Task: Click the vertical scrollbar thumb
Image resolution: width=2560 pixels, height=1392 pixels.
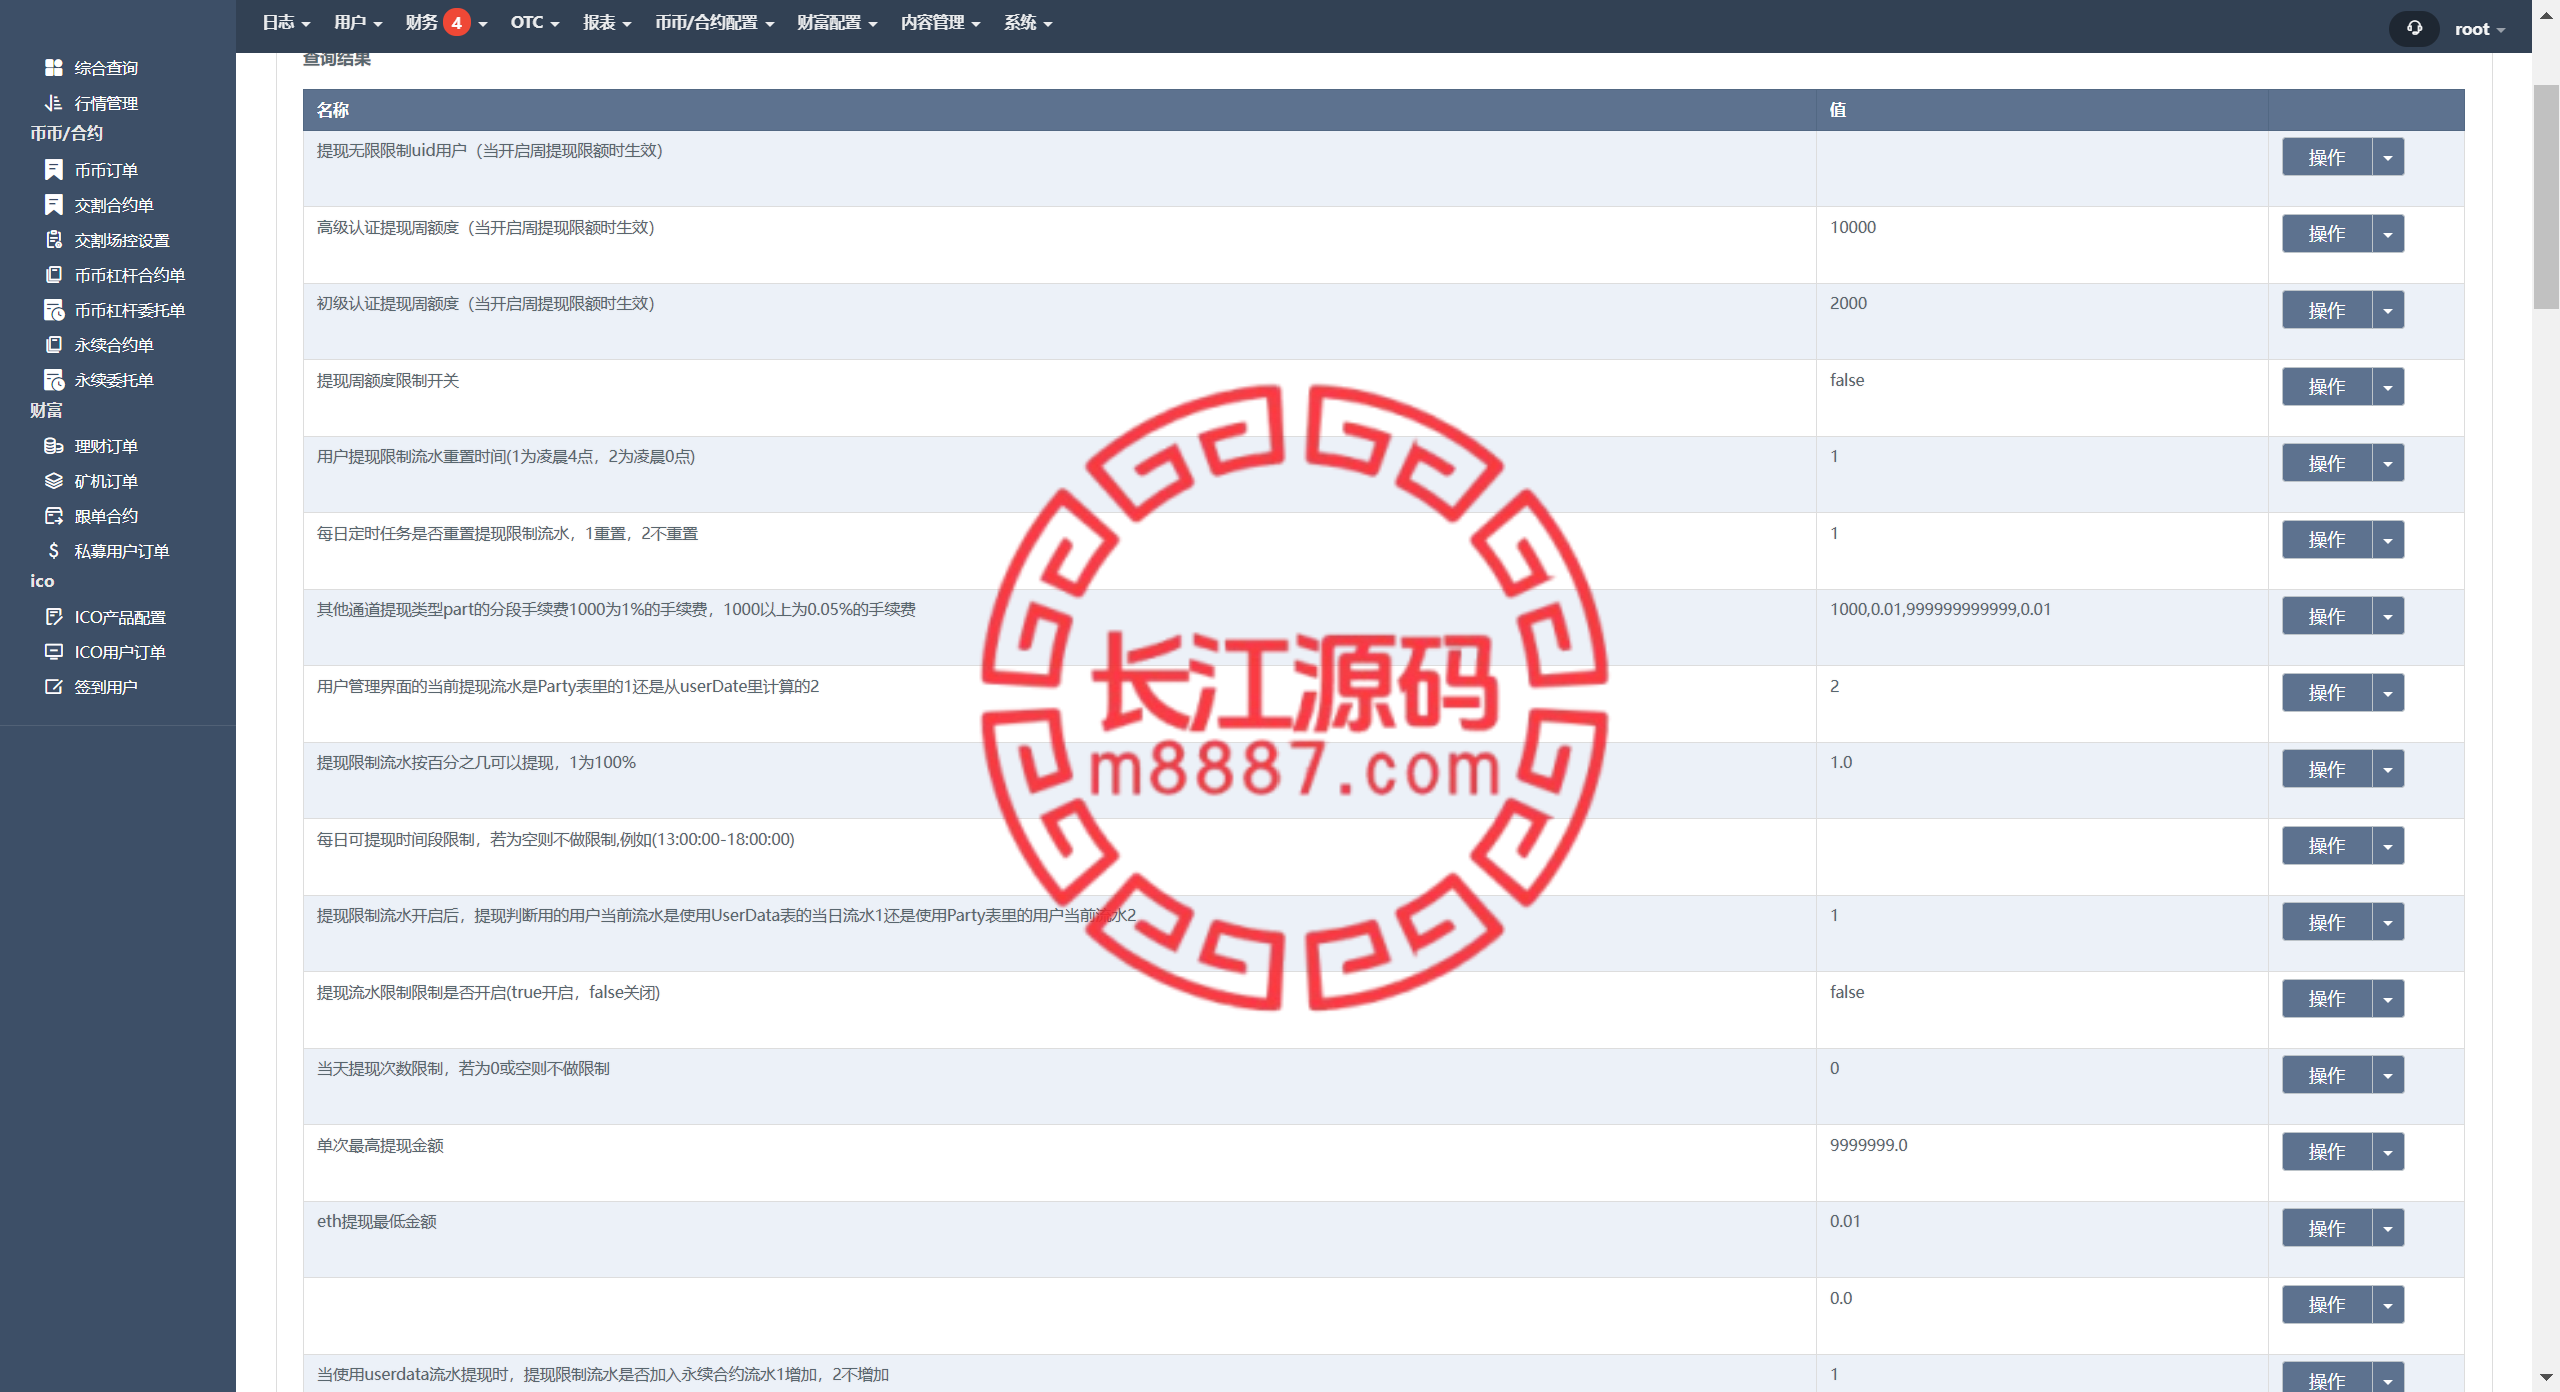Action: click(2546, 197)
